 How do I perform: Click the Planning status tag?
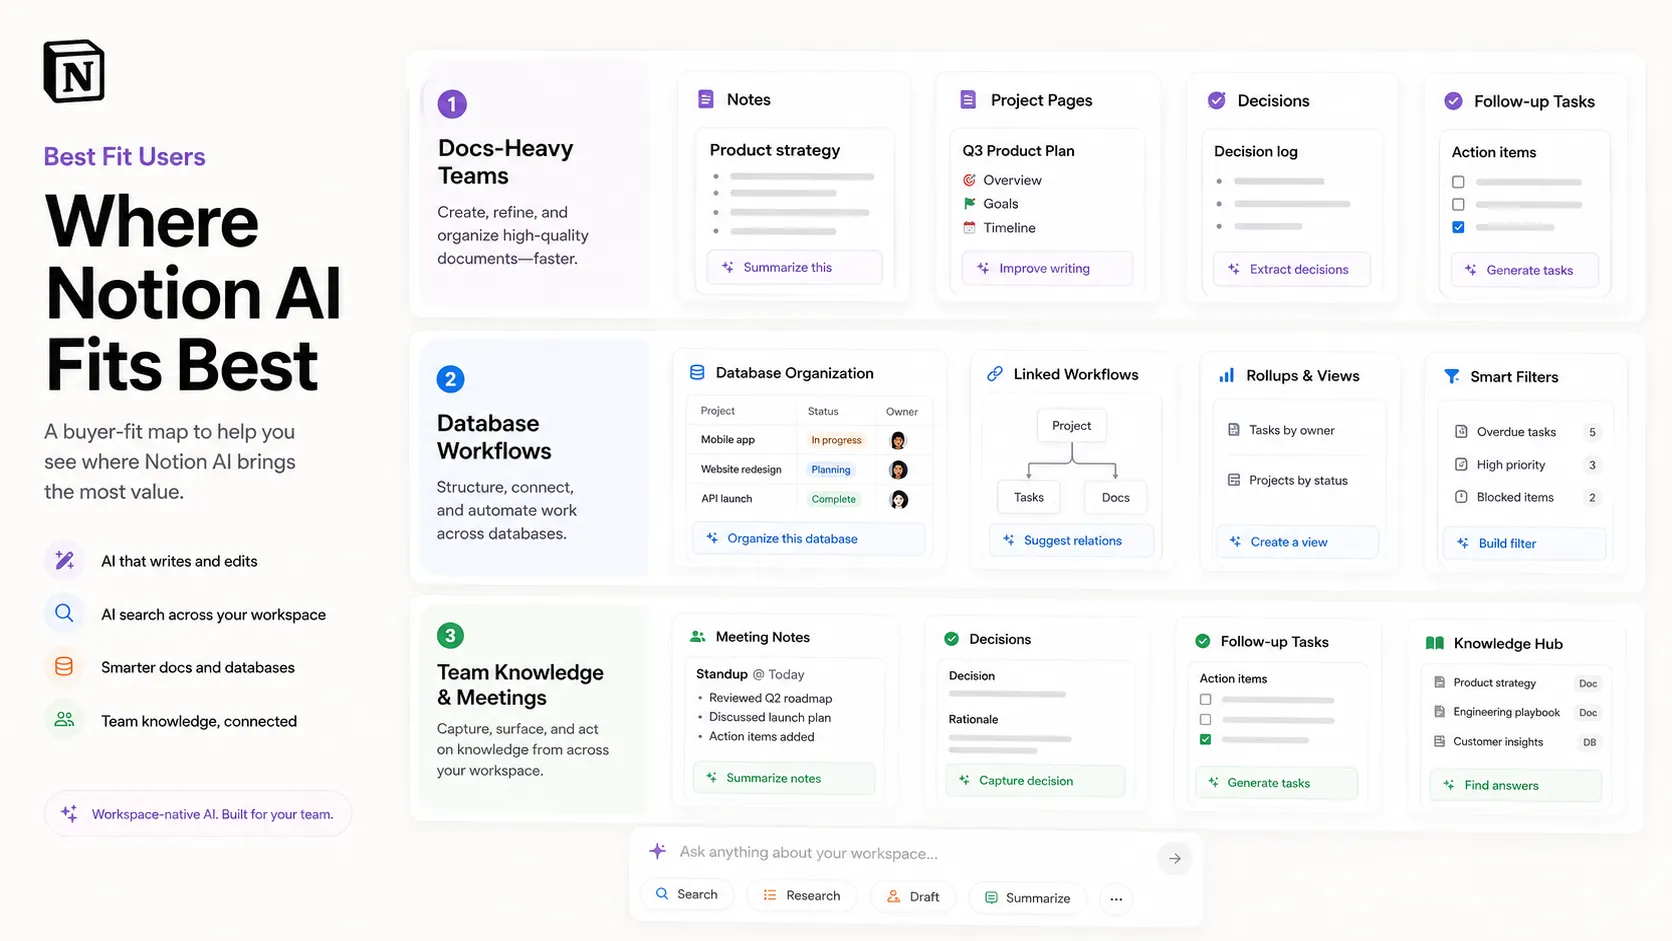(x=831, y=469)
